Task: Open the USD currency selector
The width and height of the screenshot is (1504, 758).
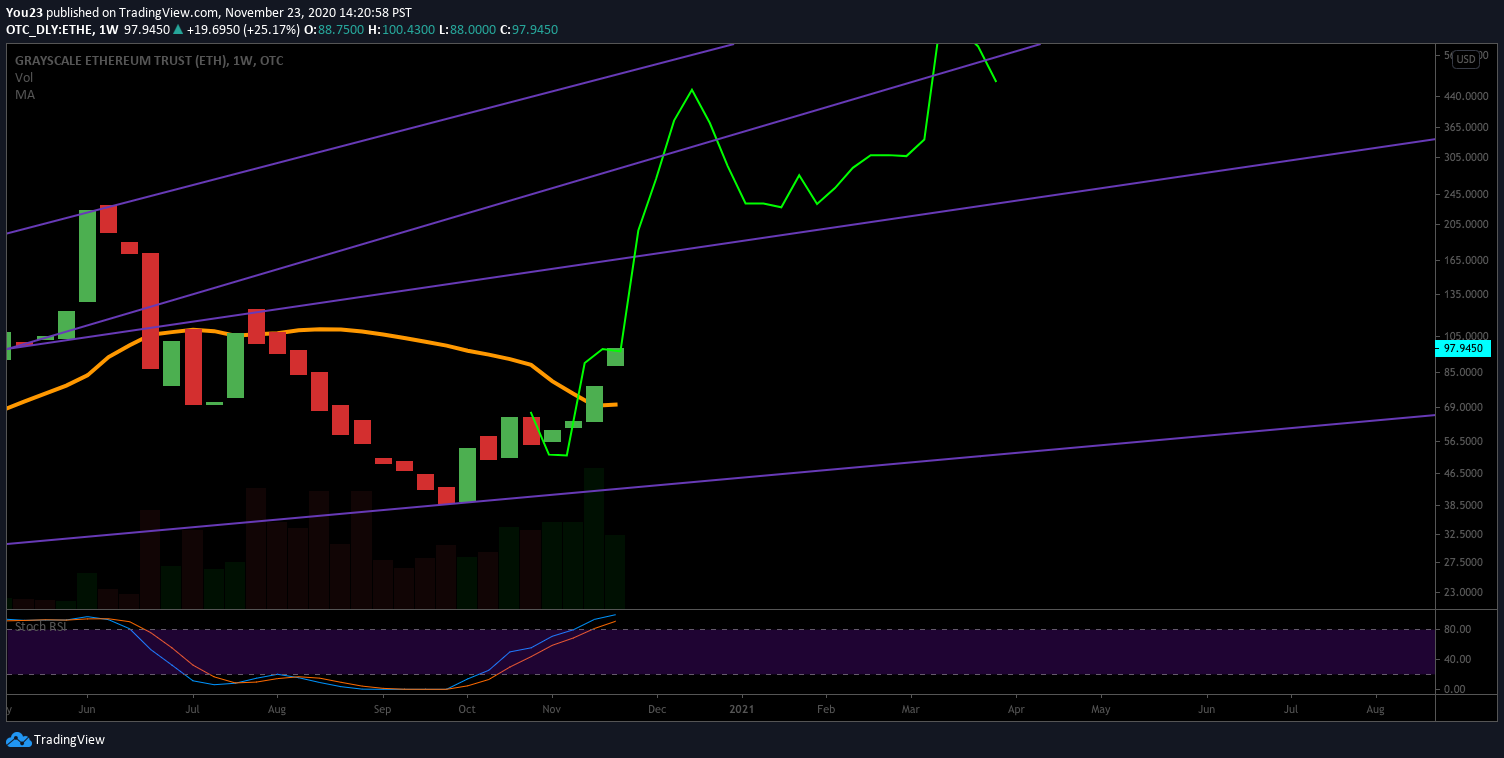Action: pos(1465,59)
